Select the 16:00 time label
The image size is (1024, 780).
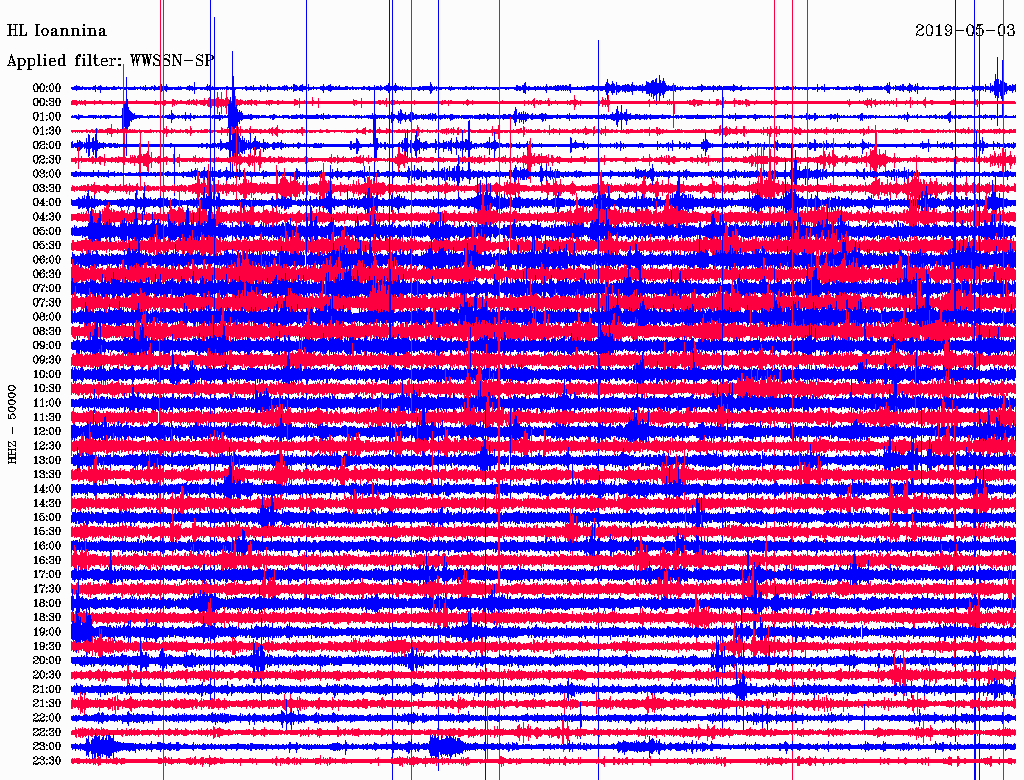[x=47, y=546]
